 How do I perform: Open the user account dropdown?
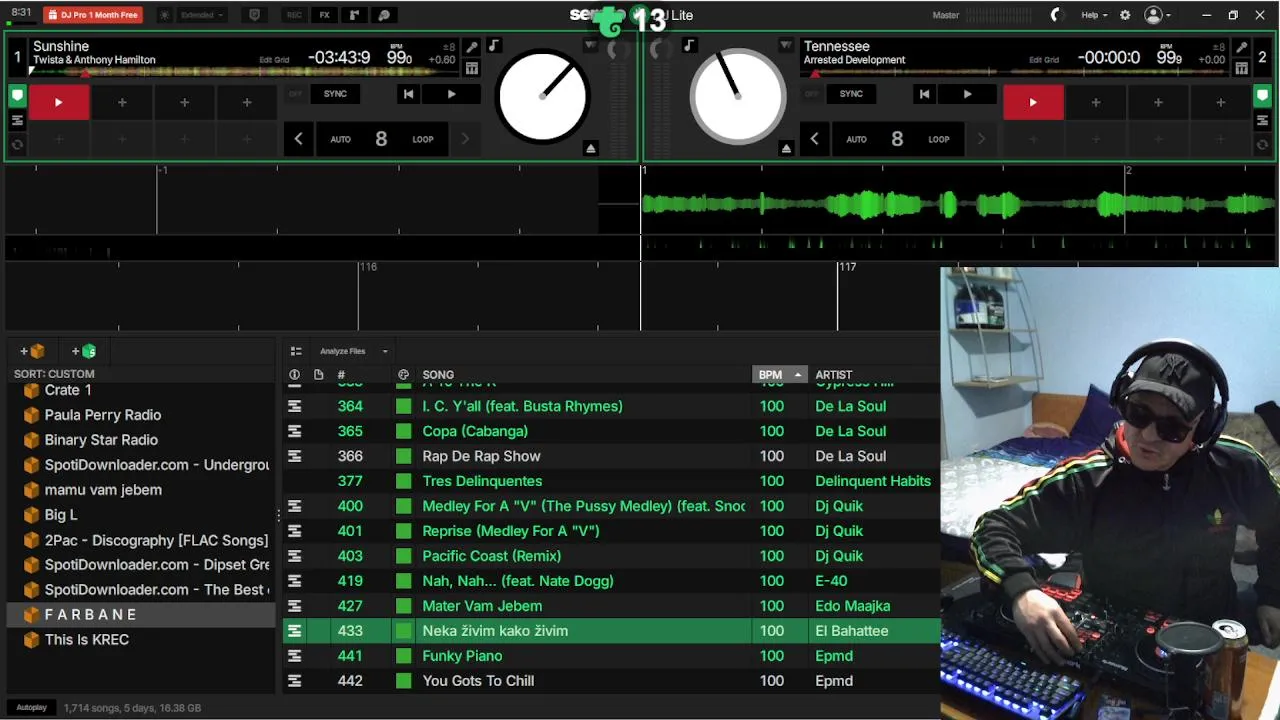click(x=1158, y=15)
